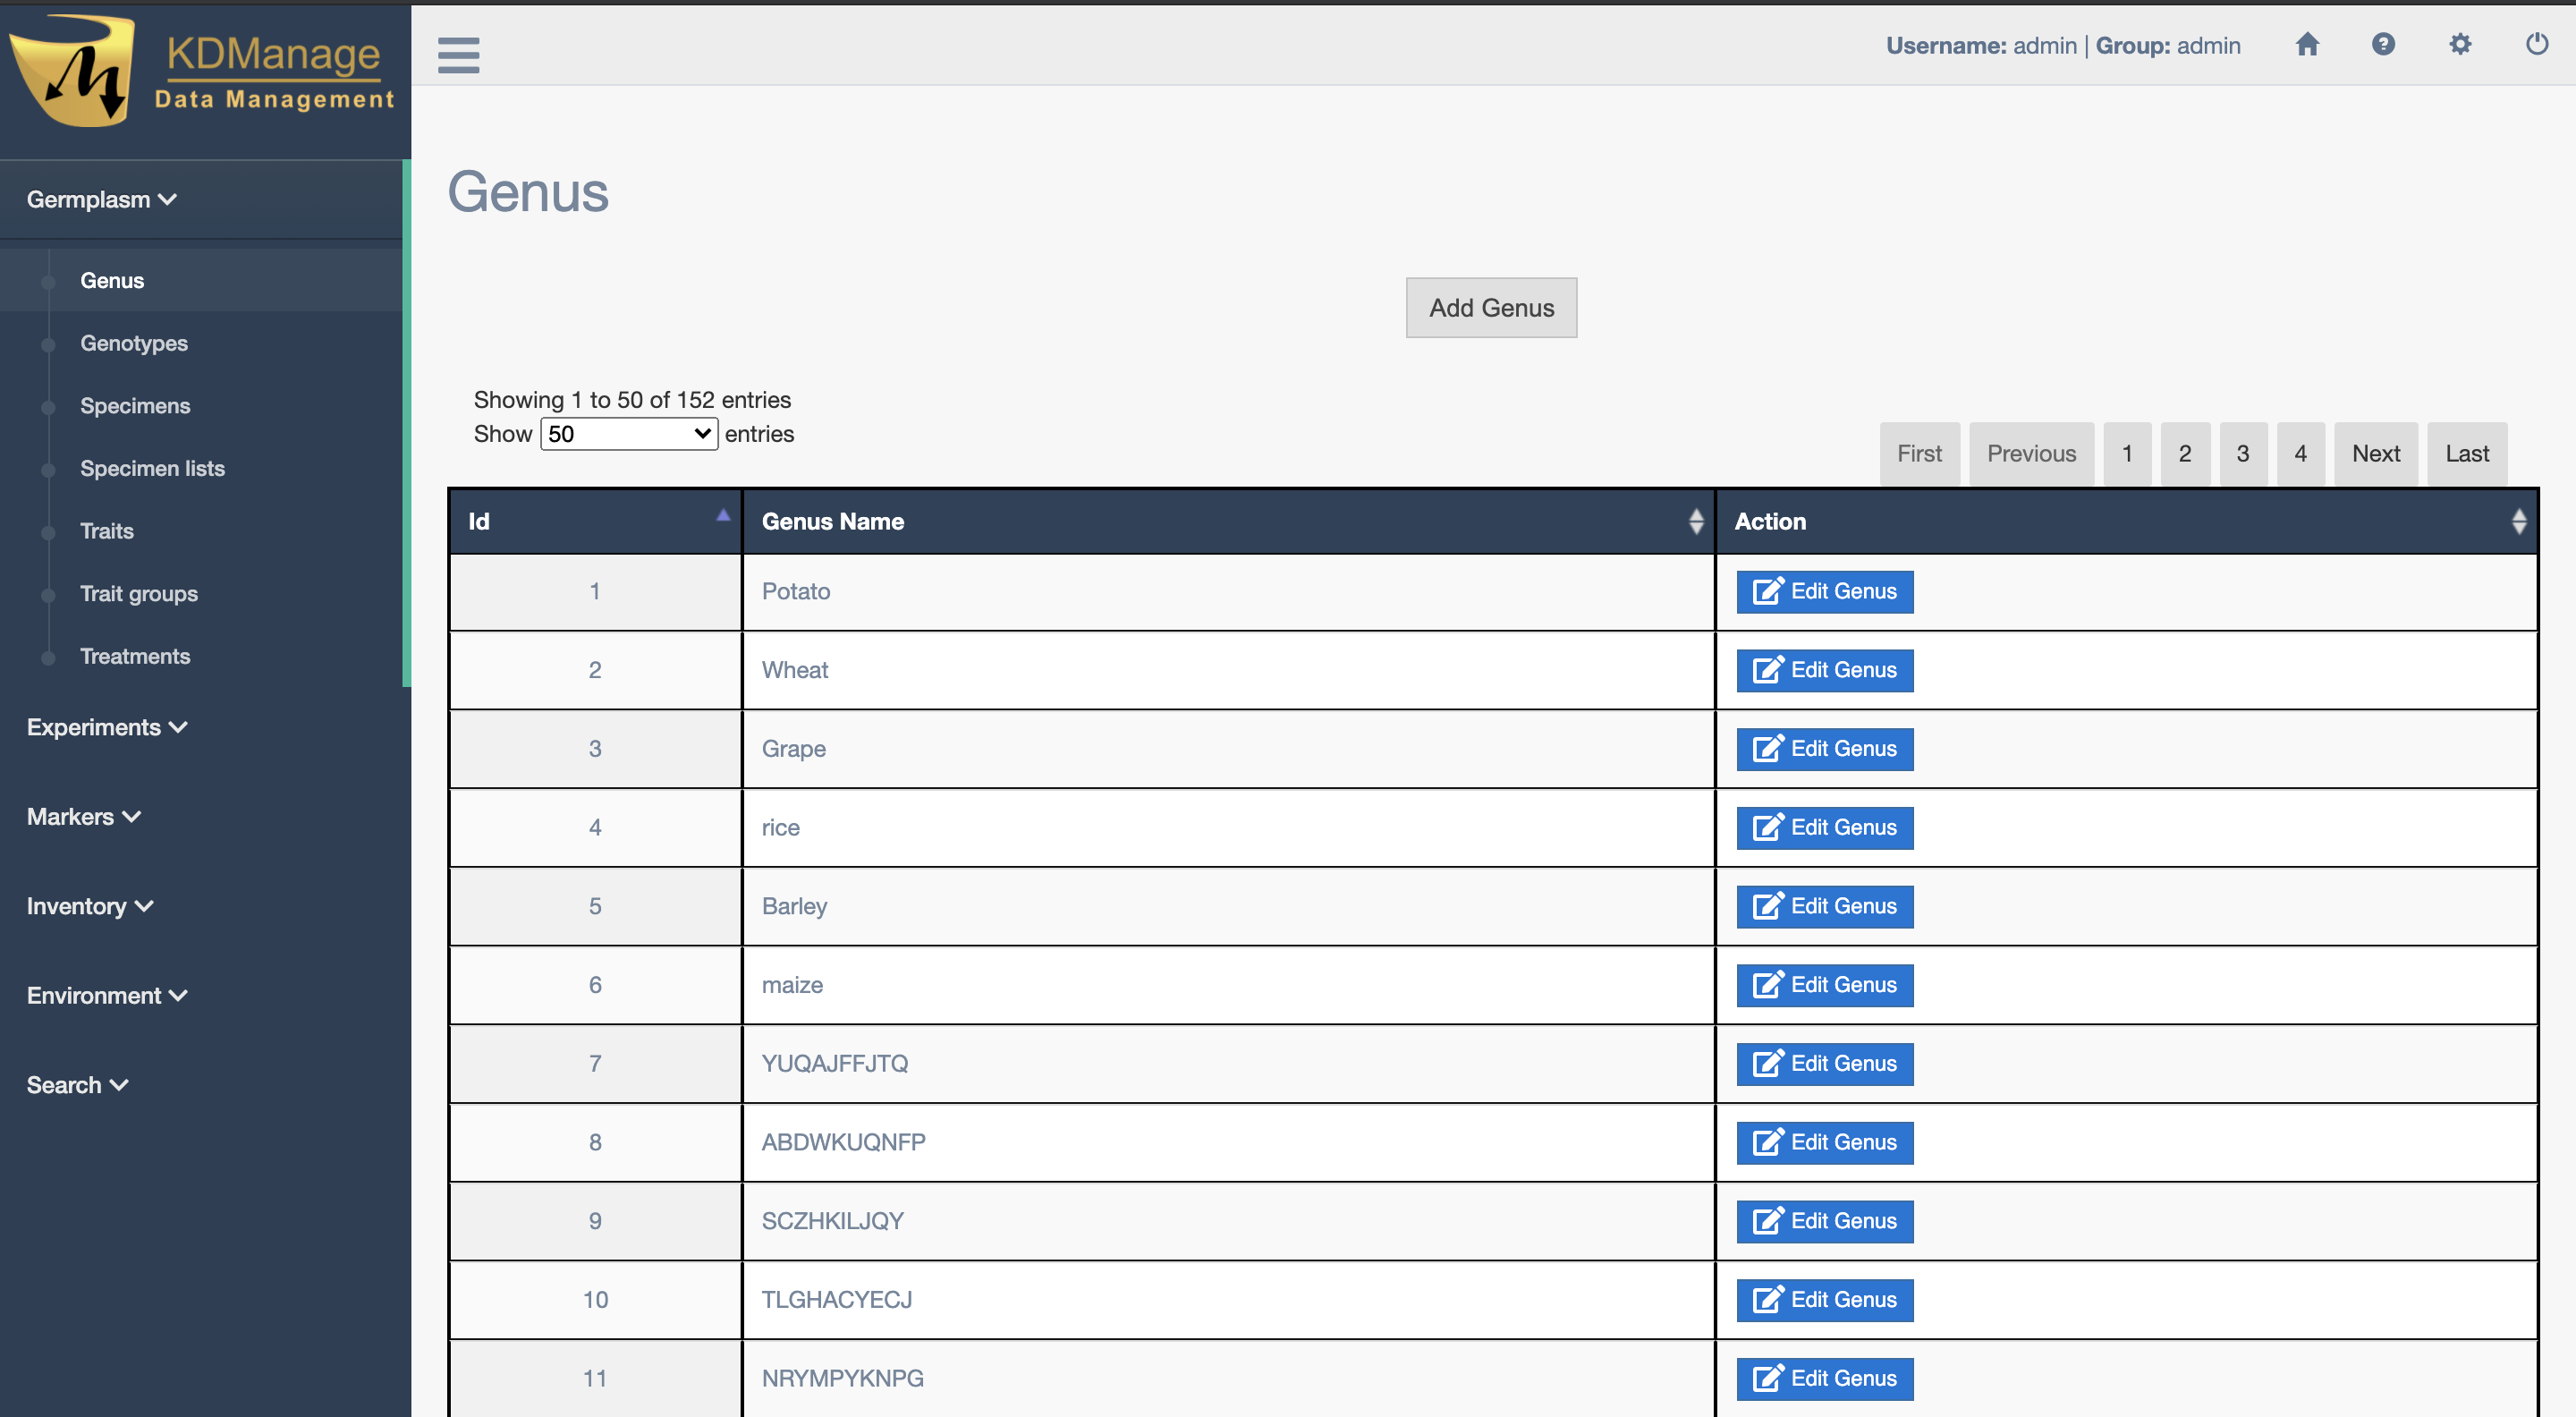The image size is (2576, 1417).
Task: Collapse the Germplasm menu section
Action: point(101,199)
